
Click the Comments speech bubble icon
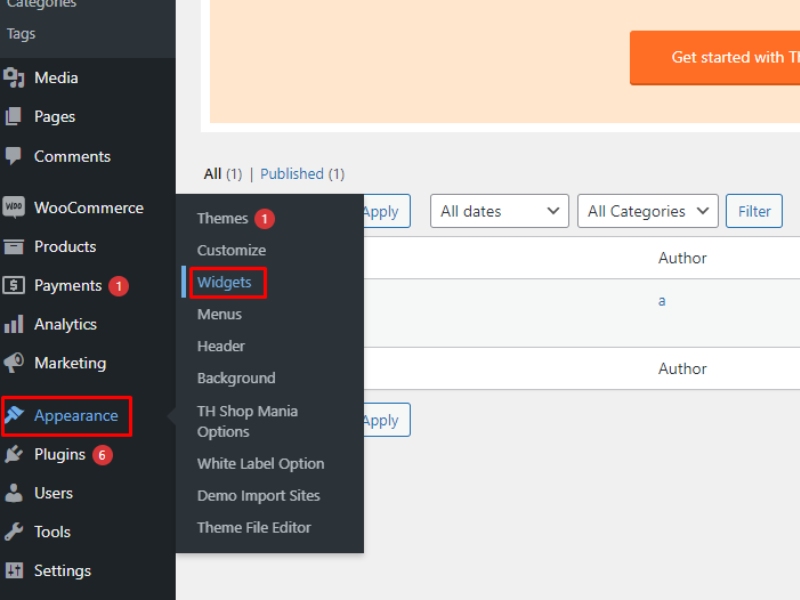click(14, 156)
